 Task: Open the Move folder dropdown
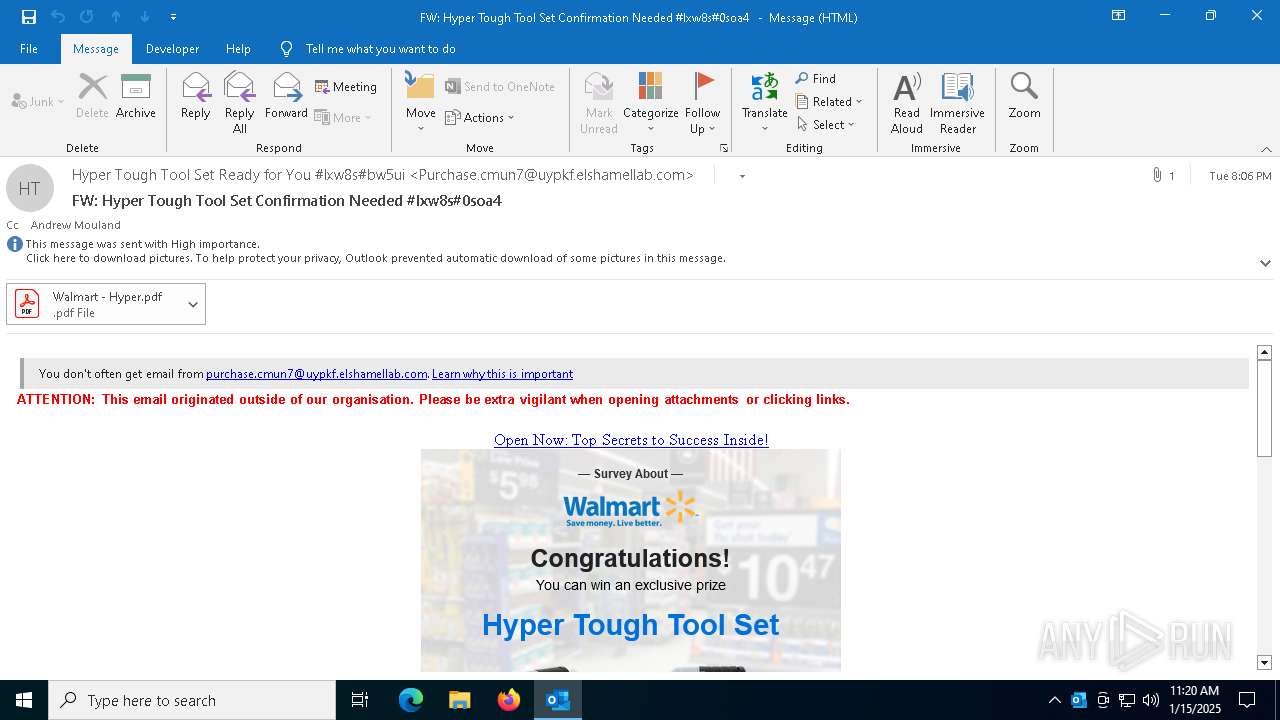coord(421,102)
